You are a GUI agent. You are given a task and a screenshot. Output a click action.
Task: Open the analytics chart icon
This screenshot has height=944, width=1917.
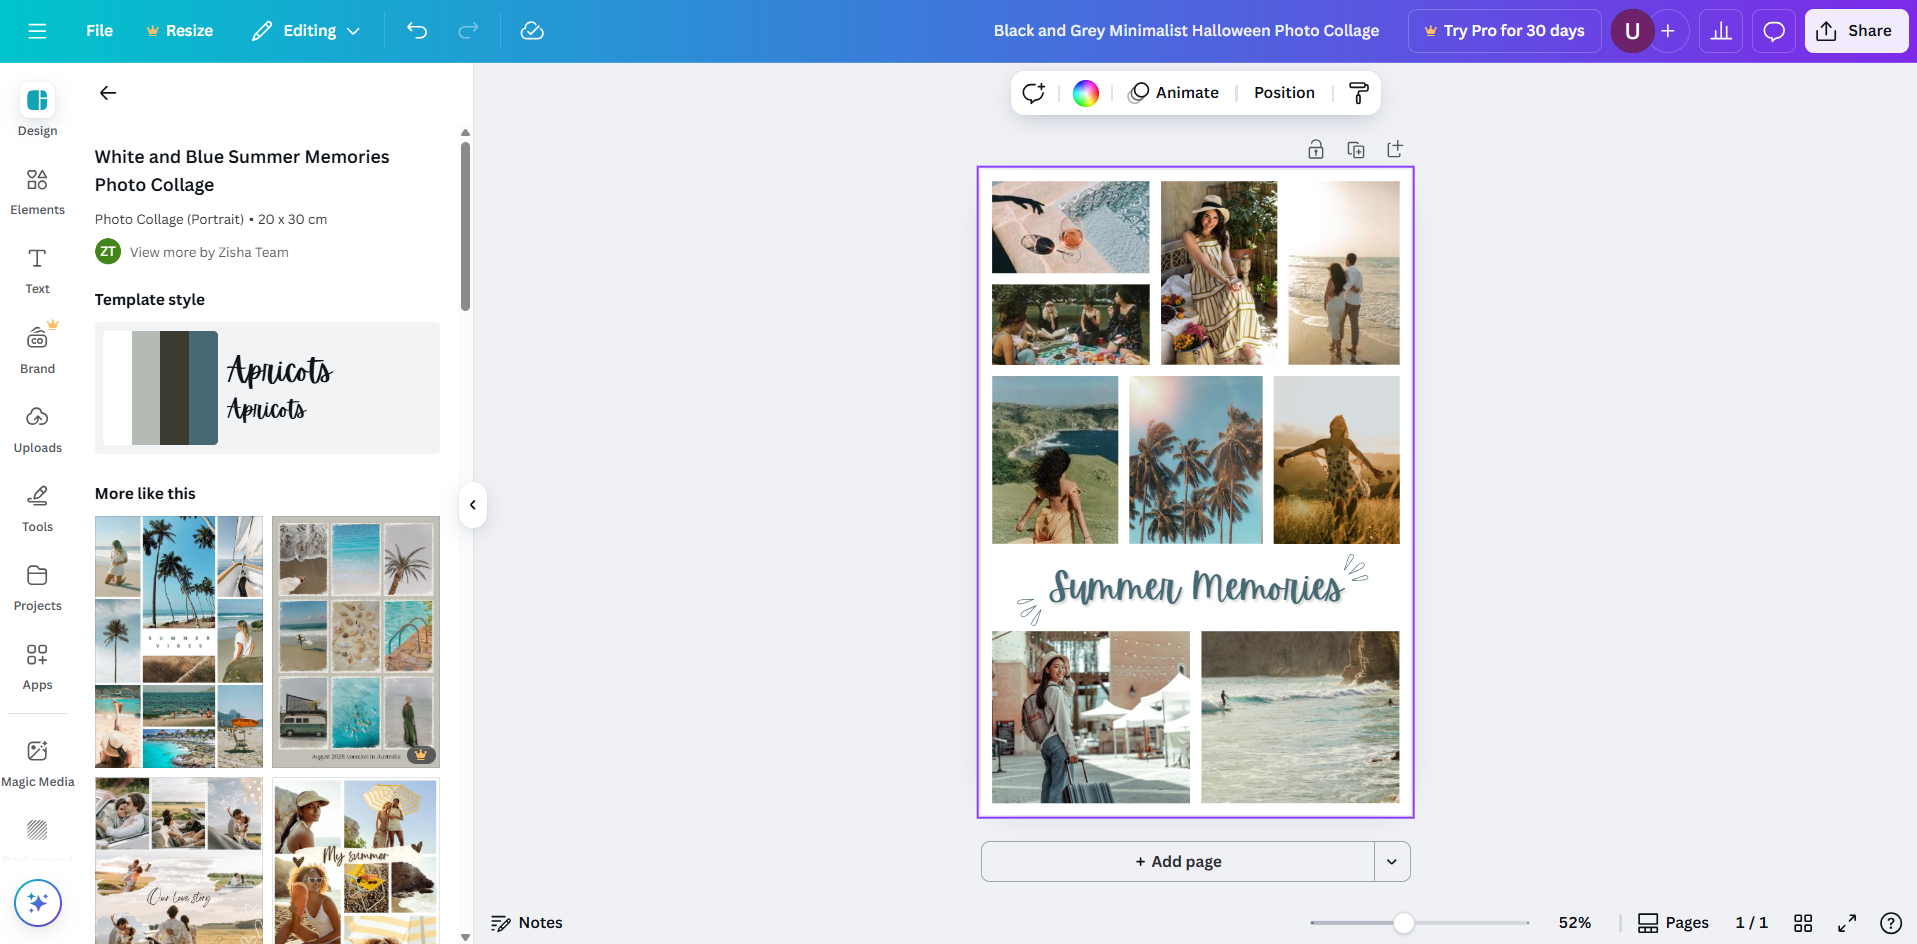tap(1721, 31)
